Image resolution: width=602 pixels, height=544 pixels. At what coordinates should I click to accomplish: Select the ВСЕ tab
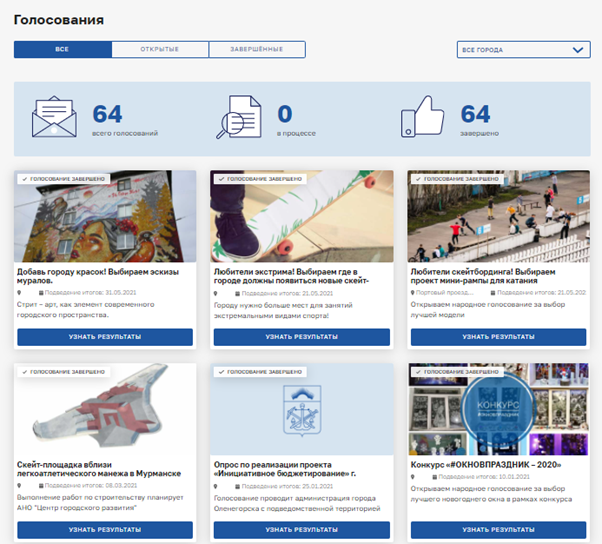coord(63,50)
